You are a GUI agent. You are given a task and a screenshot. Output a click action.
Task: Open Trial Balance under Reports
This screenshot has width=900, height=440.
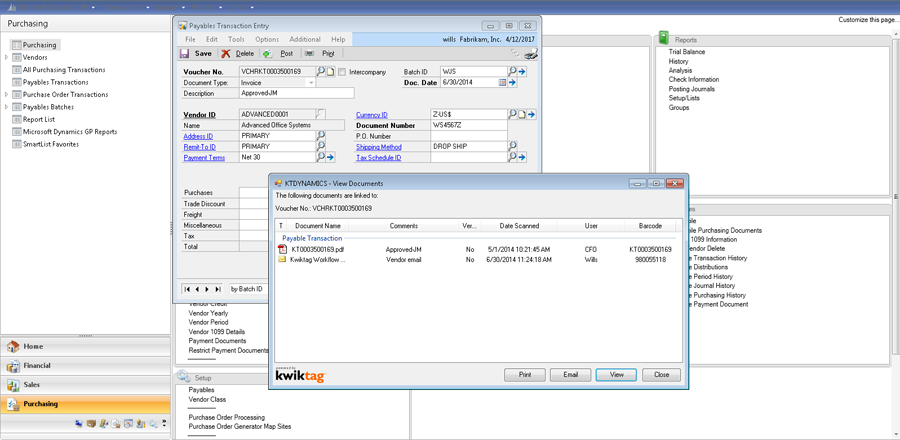click(x=687, y=52)
